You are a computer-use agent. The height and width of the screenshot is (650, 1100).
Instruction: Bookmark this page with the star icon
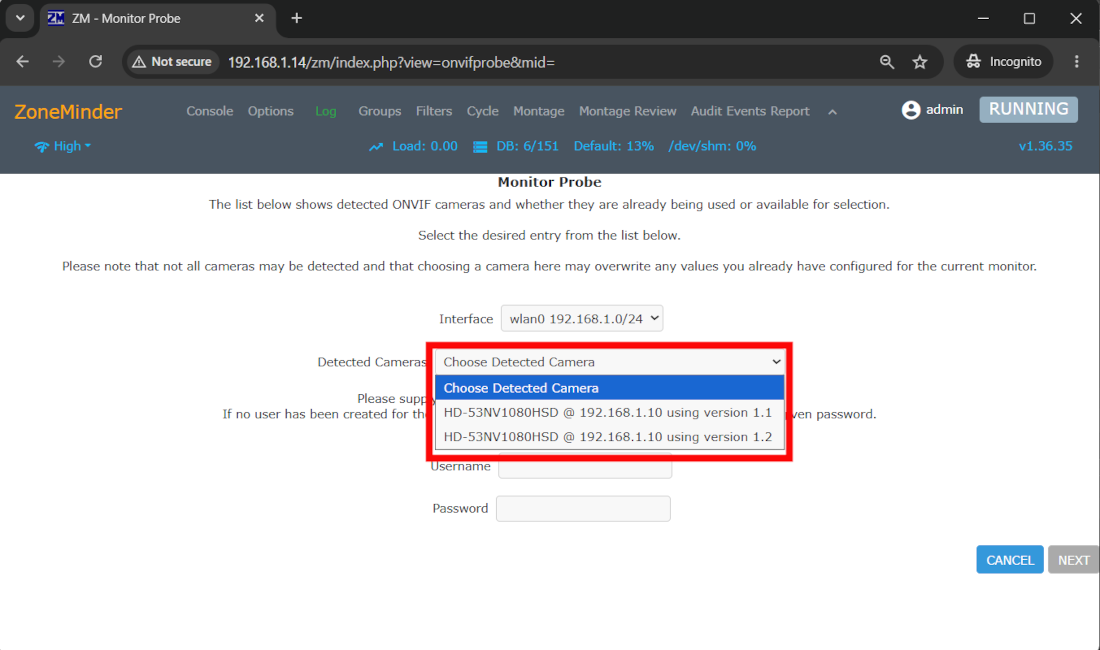click(920, 62)
